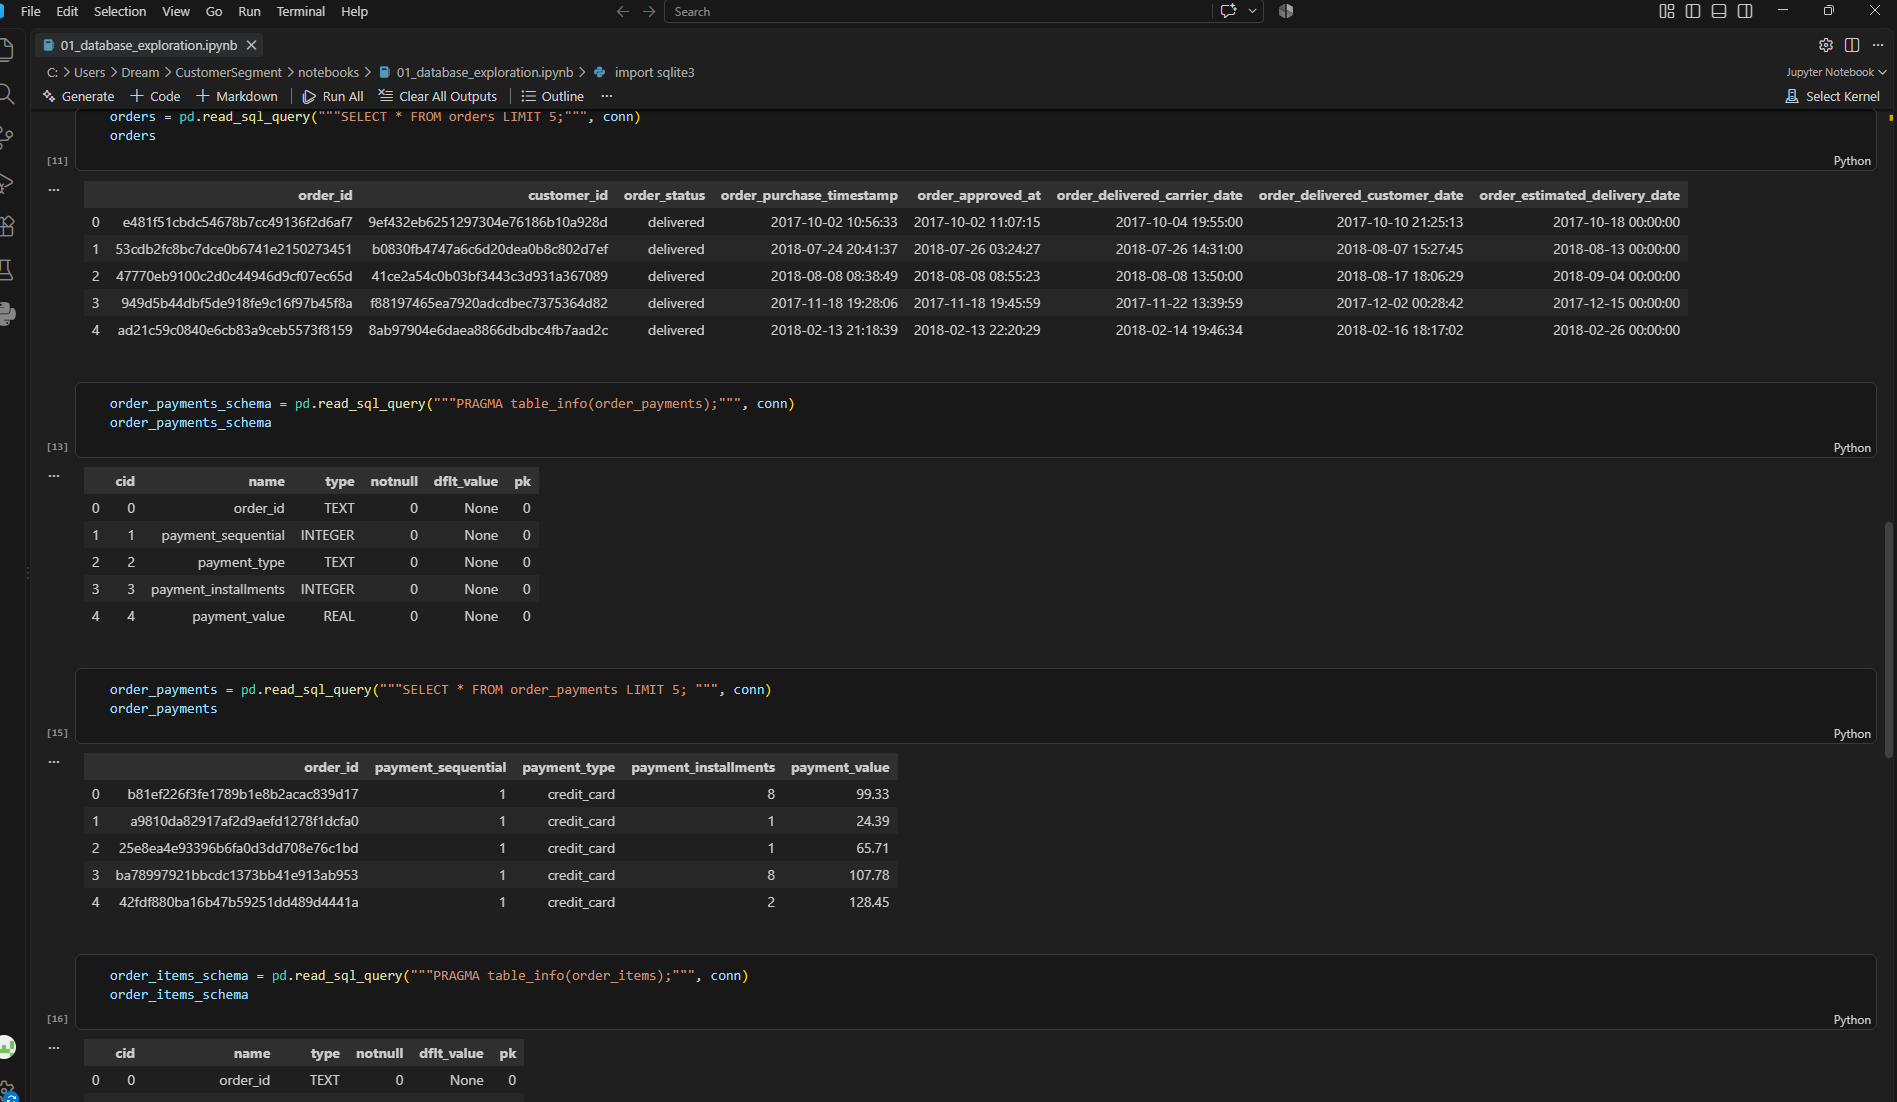Open the Accounts icon at sidebar bottom
The image size is (1897, 1102).
(x=6, y=1047)
